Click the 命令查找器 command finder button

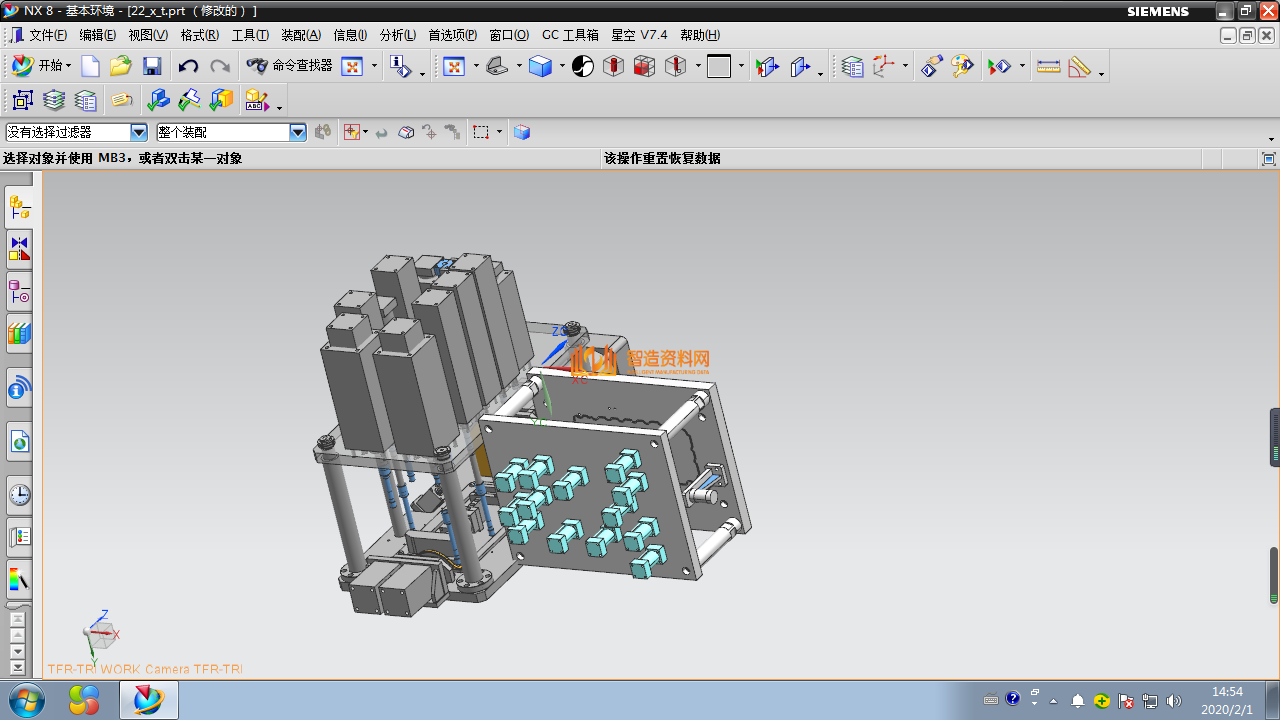point(290,67)
